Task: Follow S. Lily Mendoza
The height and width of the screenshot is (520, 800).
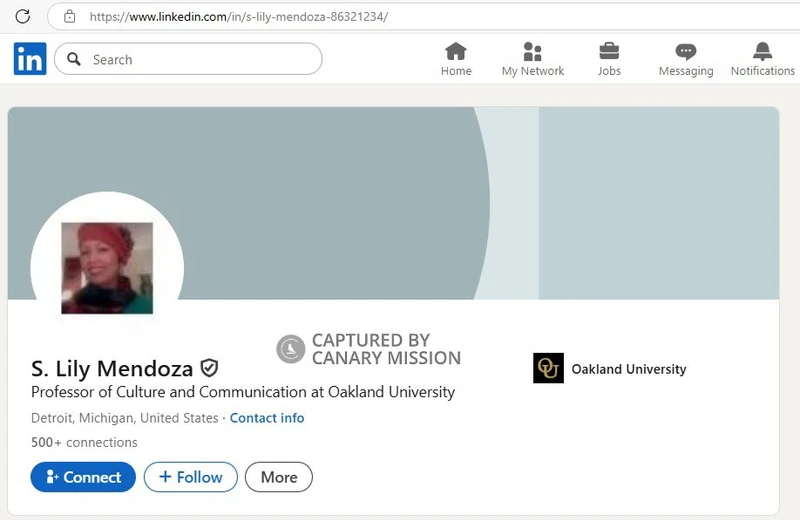Action: pyautogui.click(x=190, y=477)
